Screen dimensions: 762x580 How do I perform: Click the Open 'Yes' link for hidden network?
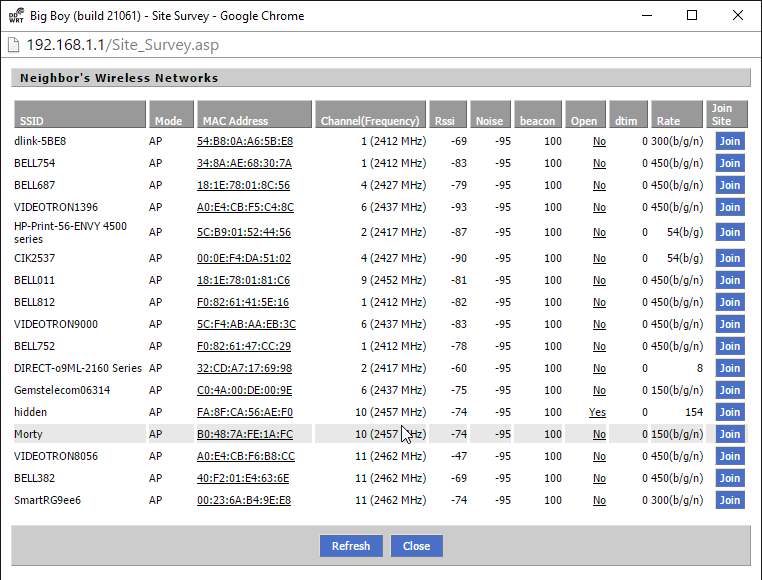click(597, 412)
